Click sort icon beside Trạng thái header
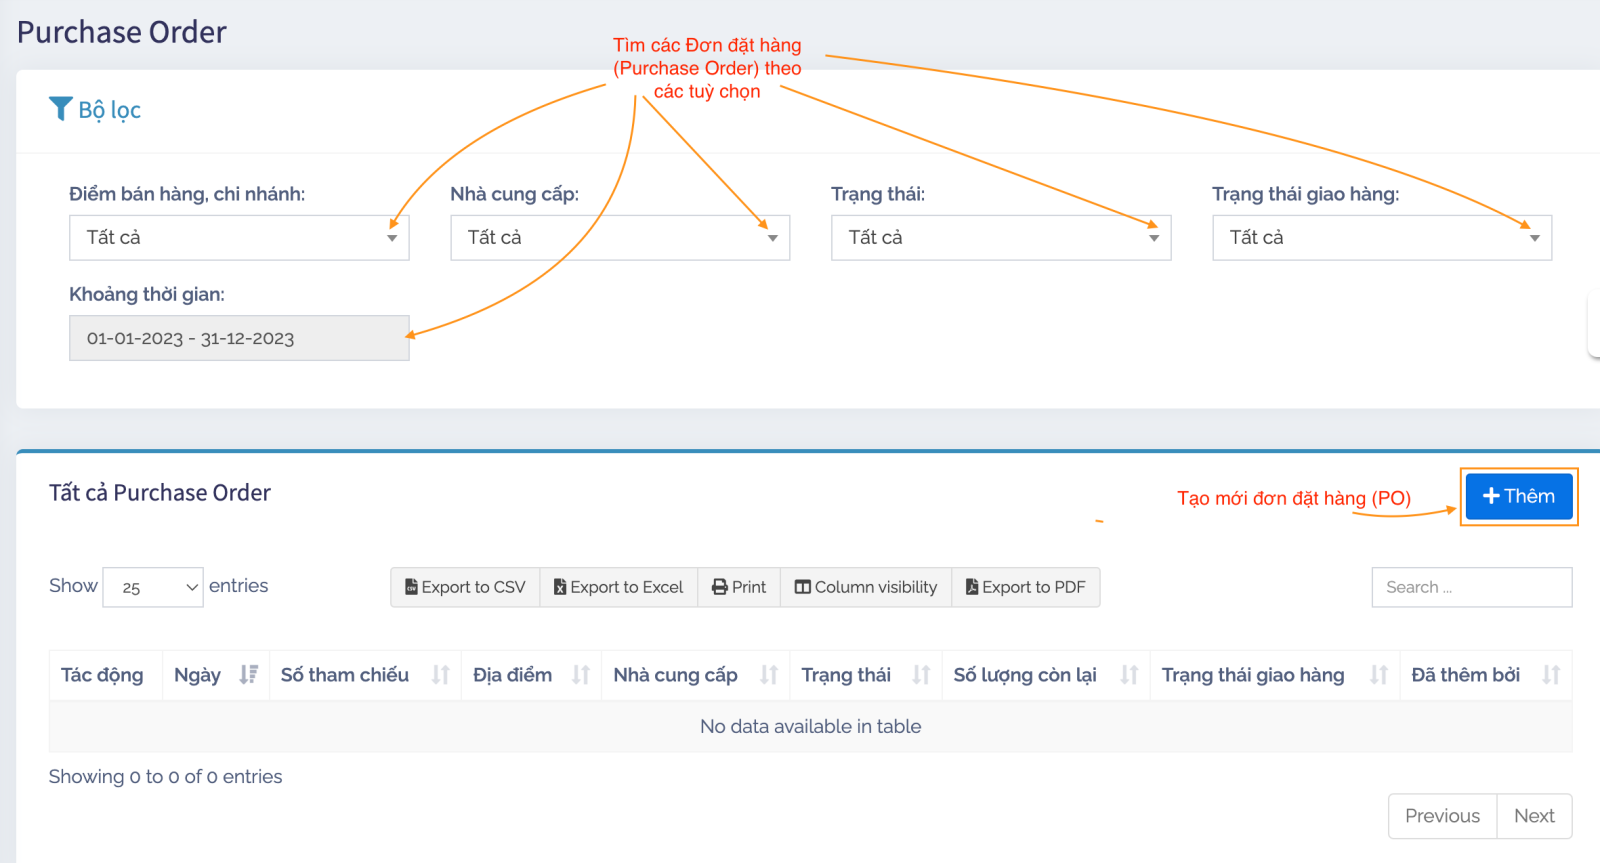Viewport: 1600px width, 863px height. (921, 675)
